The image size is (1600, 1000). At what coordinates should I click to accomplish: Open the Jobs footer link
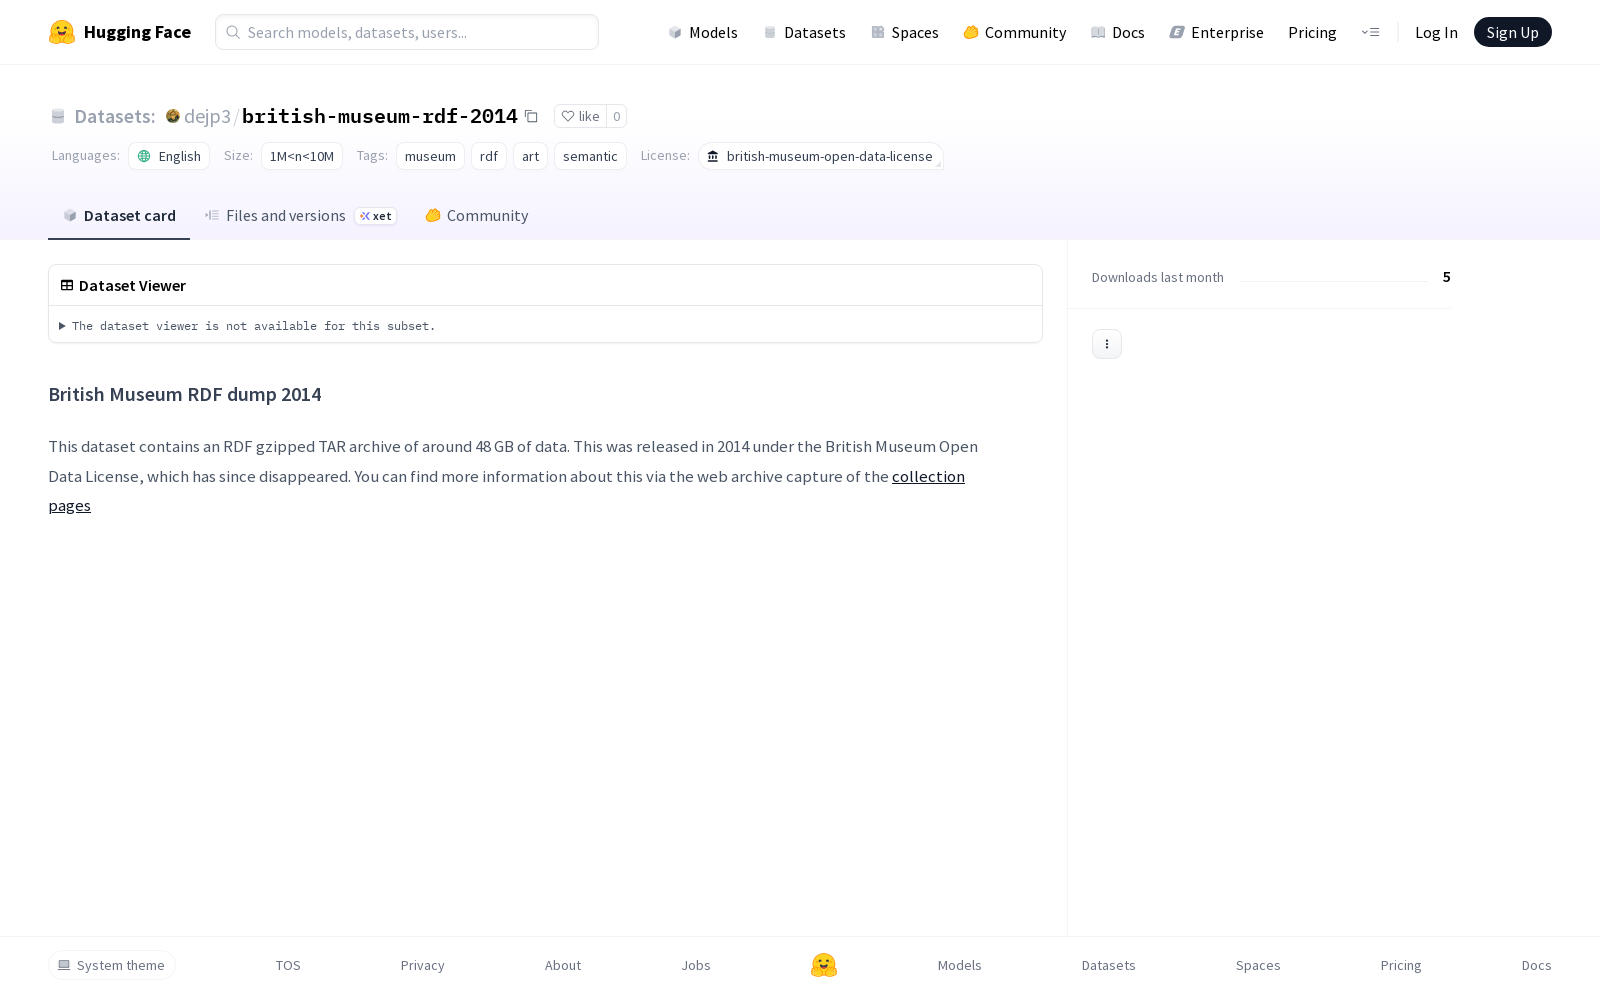tap(696, 965)
